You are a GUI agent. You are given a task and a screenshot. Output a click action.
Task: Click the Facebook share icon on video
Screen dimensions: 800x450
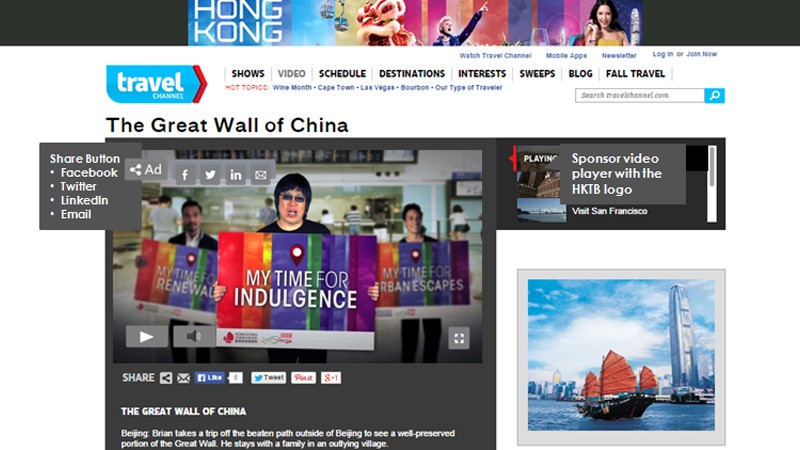185,175
